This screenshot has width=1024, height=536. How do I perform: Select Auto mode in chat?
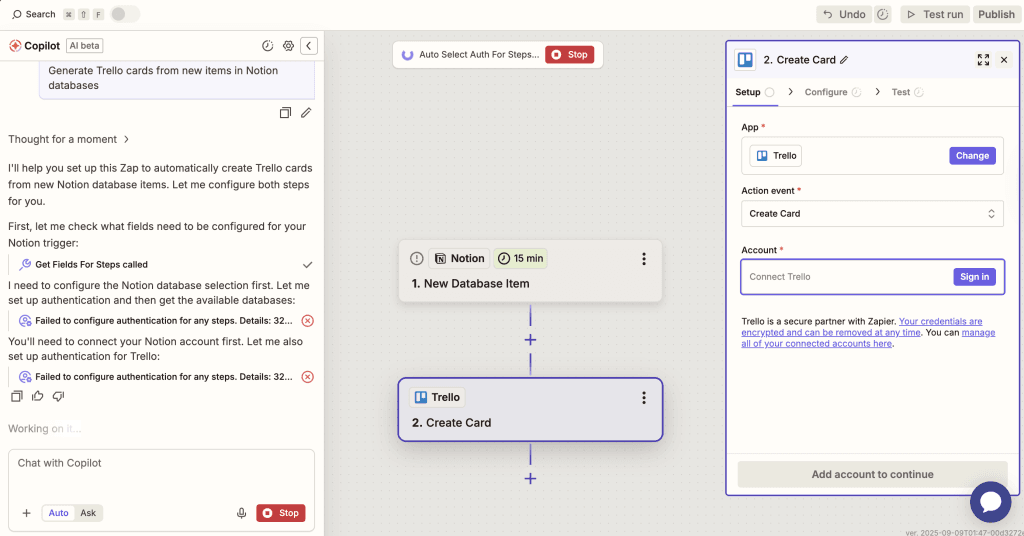pos(58,513)
